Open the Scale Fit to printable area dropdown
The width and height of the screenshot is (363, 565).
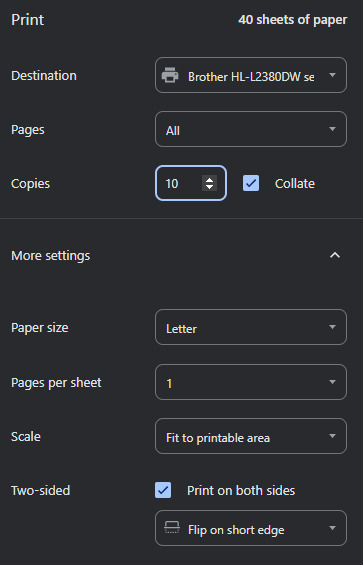251,436
